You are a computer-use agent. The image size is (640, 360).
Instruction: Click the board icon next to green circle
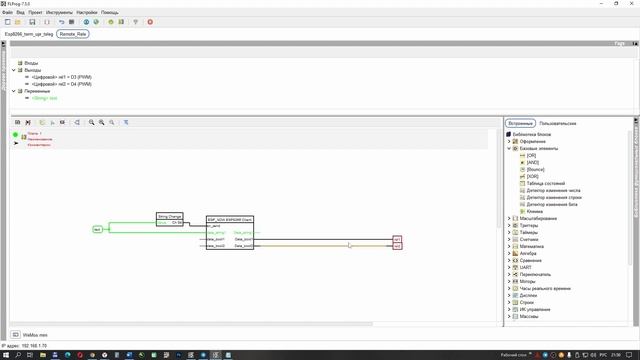click(24, 137)
